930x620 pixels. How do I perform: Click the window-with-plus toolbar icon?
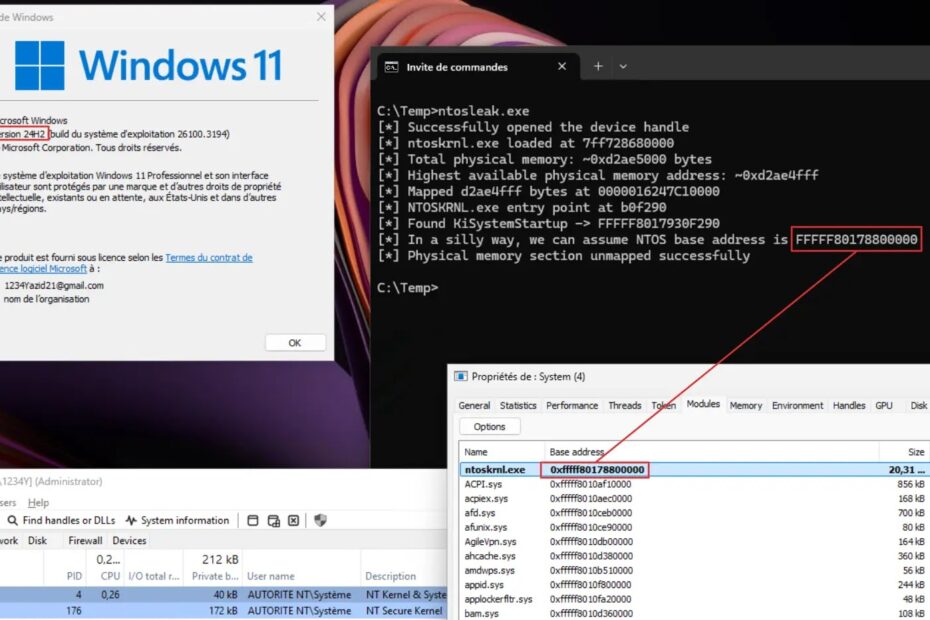point(273,520)
